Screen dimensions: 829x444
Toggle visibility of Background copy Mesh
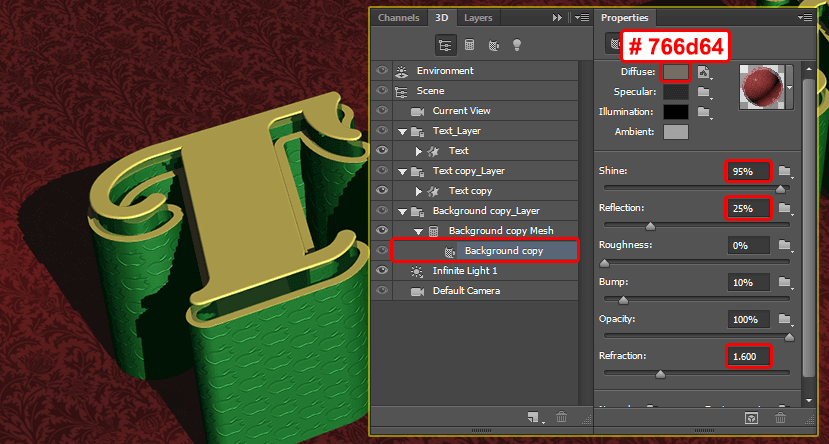coord(381,231)
